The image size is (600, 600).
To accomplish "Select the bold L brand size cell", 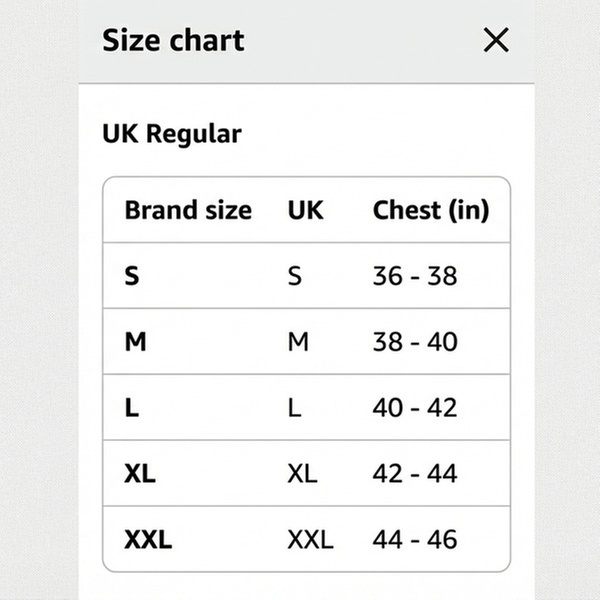I will click(131, 408).
